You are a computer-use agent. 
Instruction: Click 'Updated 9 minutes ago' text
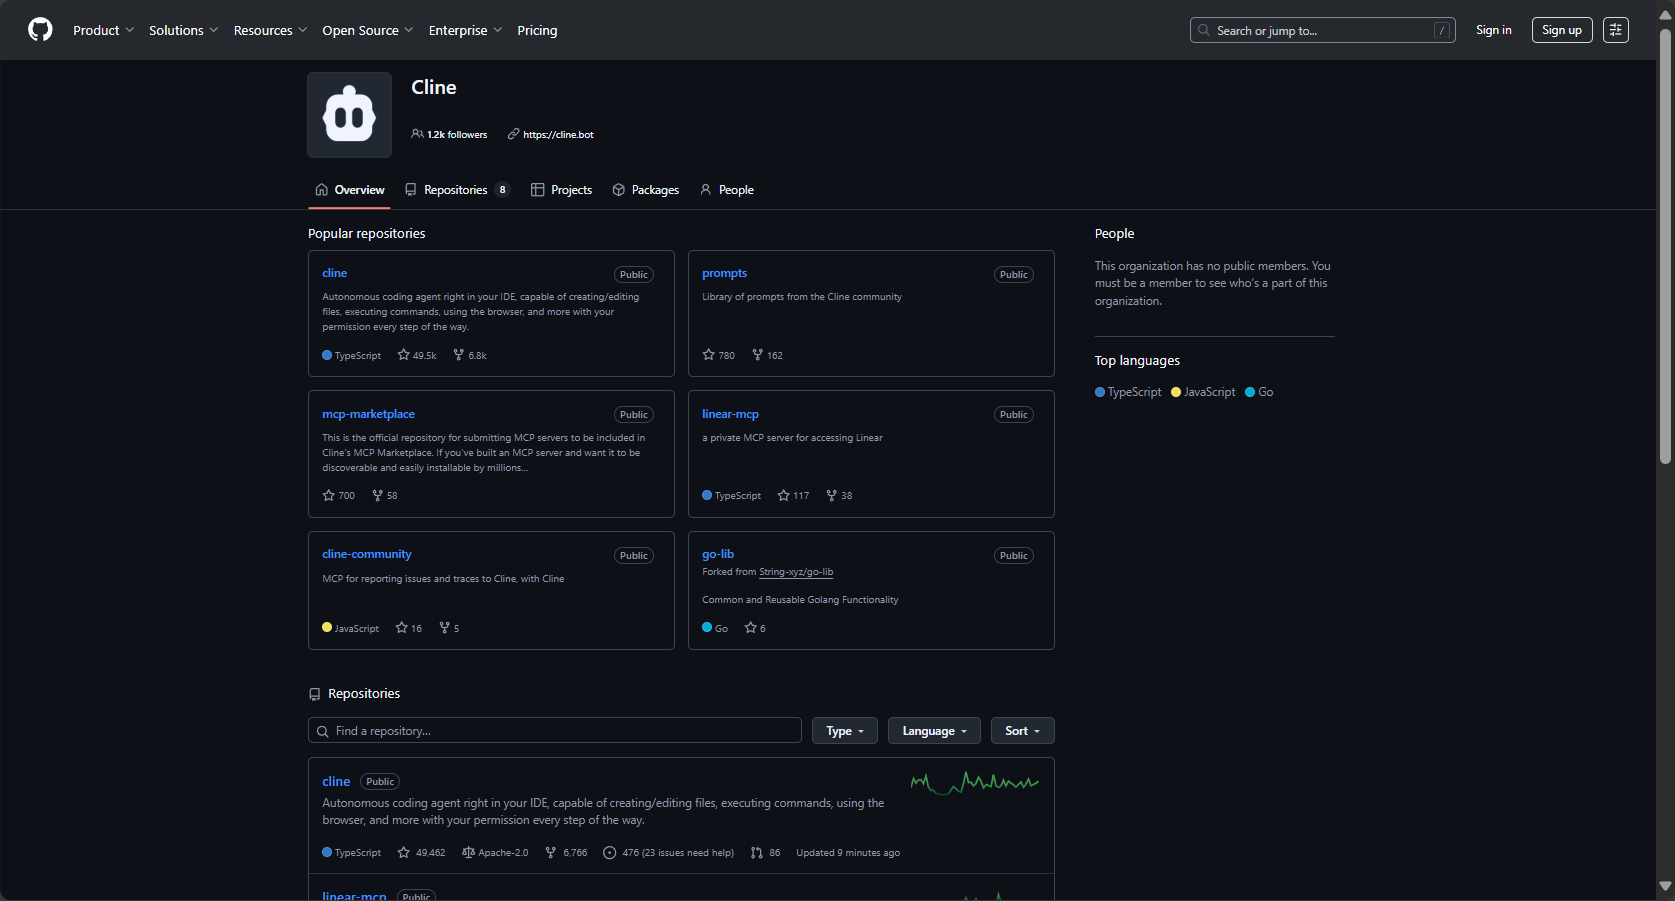click(x=848, y=853)
